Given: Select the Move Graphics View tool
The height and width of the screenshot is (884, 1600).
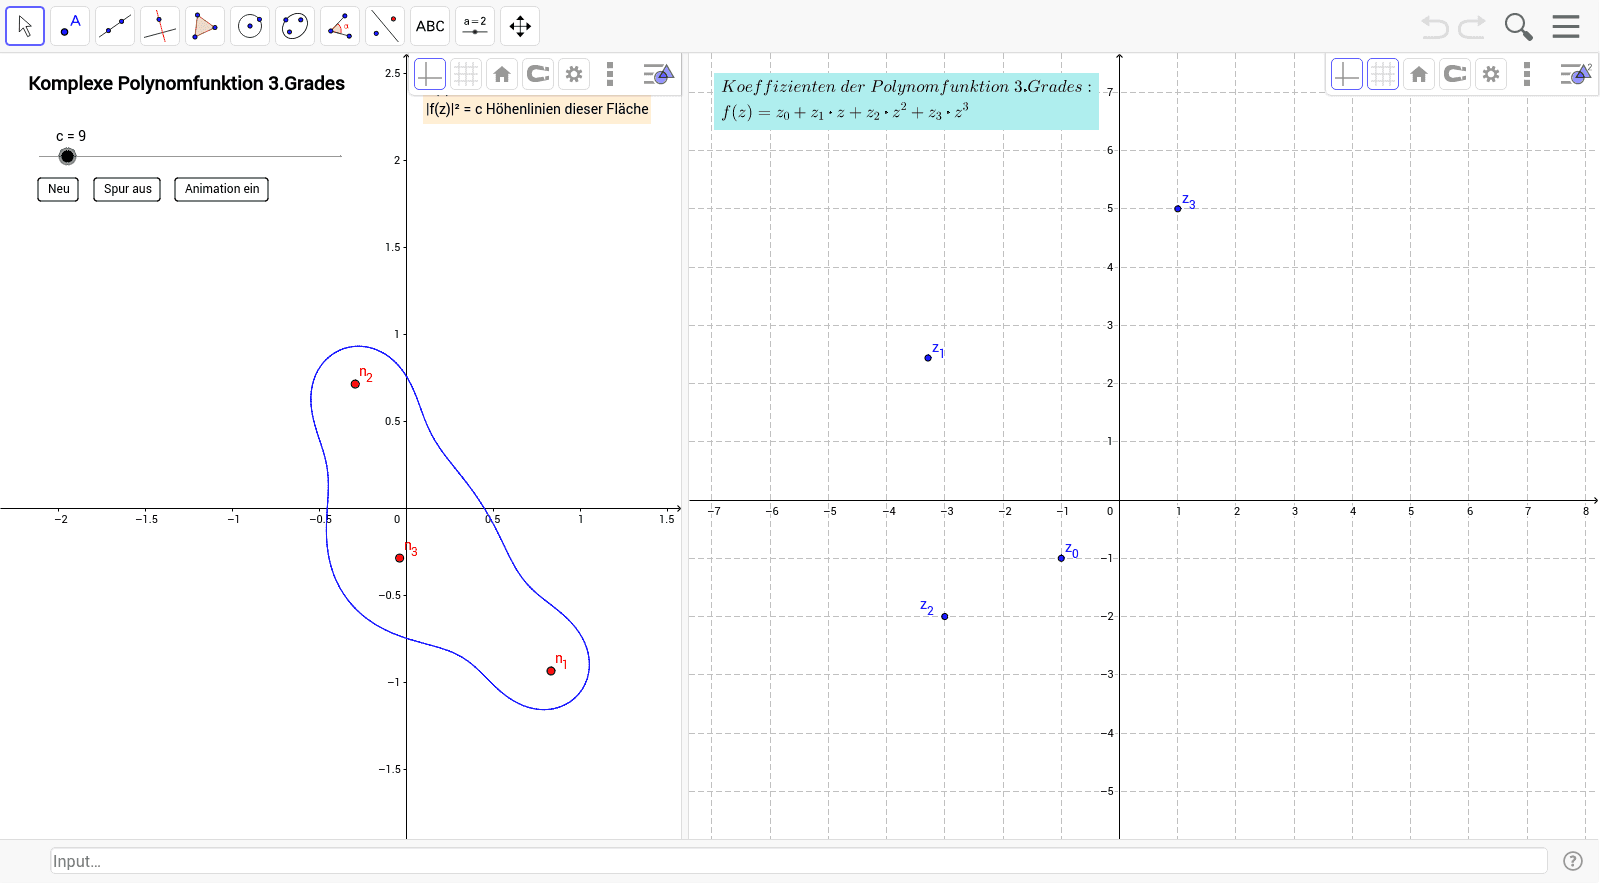Looking at the screenshot, I should tap(520, 26).
